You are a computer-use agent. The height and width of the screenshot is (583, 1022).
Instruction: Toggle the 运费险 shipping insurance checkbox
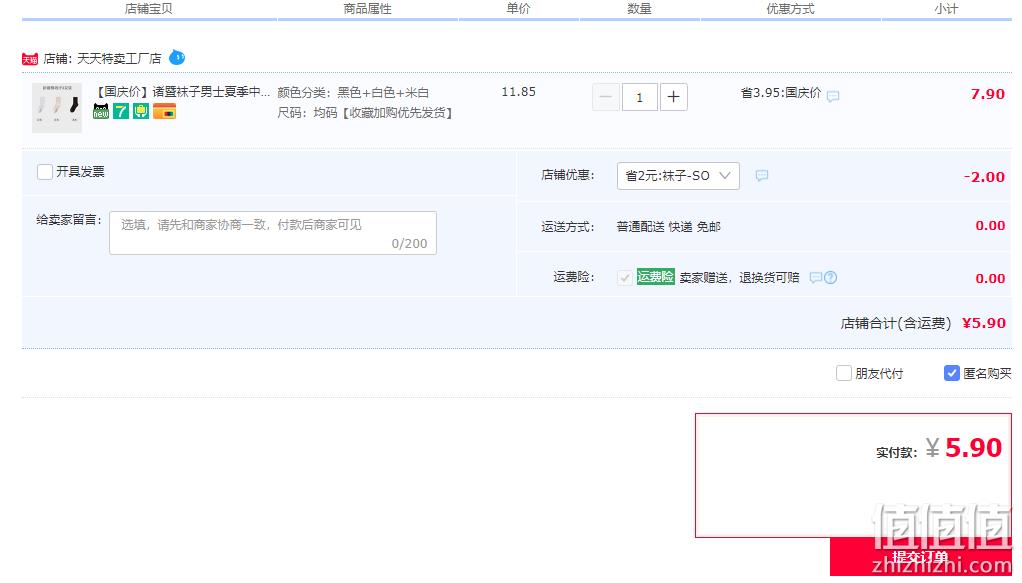pyautogui.click(x=624, y=278)
